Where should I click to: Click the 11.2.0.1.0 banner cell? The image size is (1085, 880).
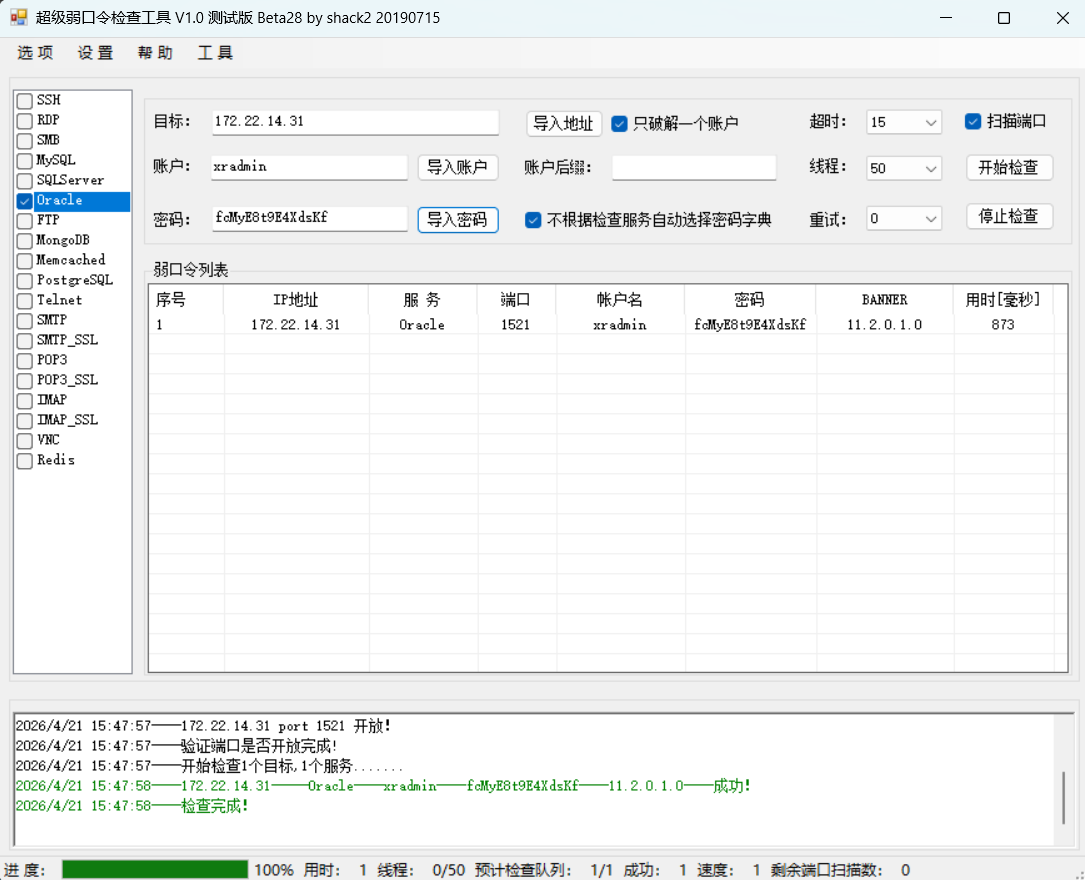(x=884, y=324)
